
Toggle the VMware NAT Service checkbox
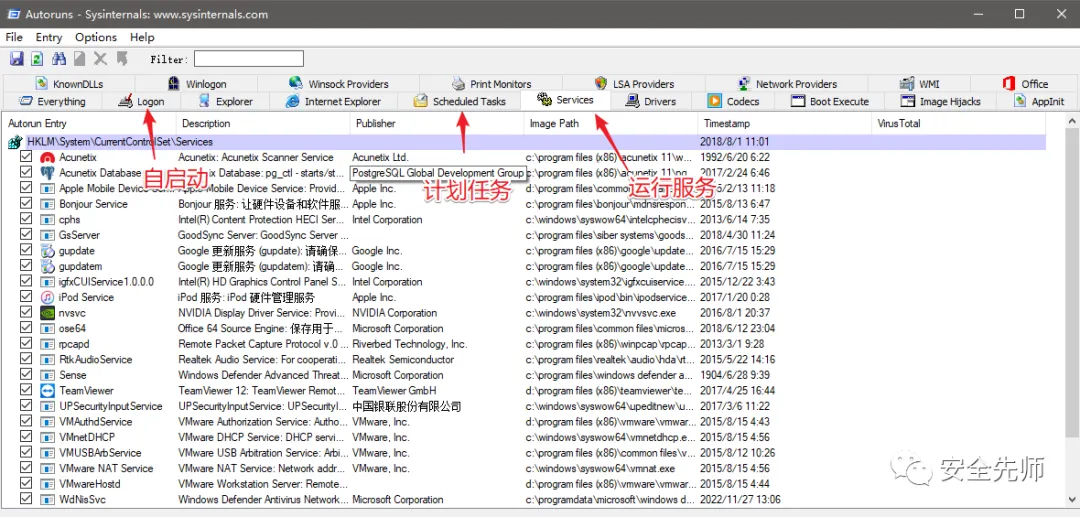tap(26, 468)
